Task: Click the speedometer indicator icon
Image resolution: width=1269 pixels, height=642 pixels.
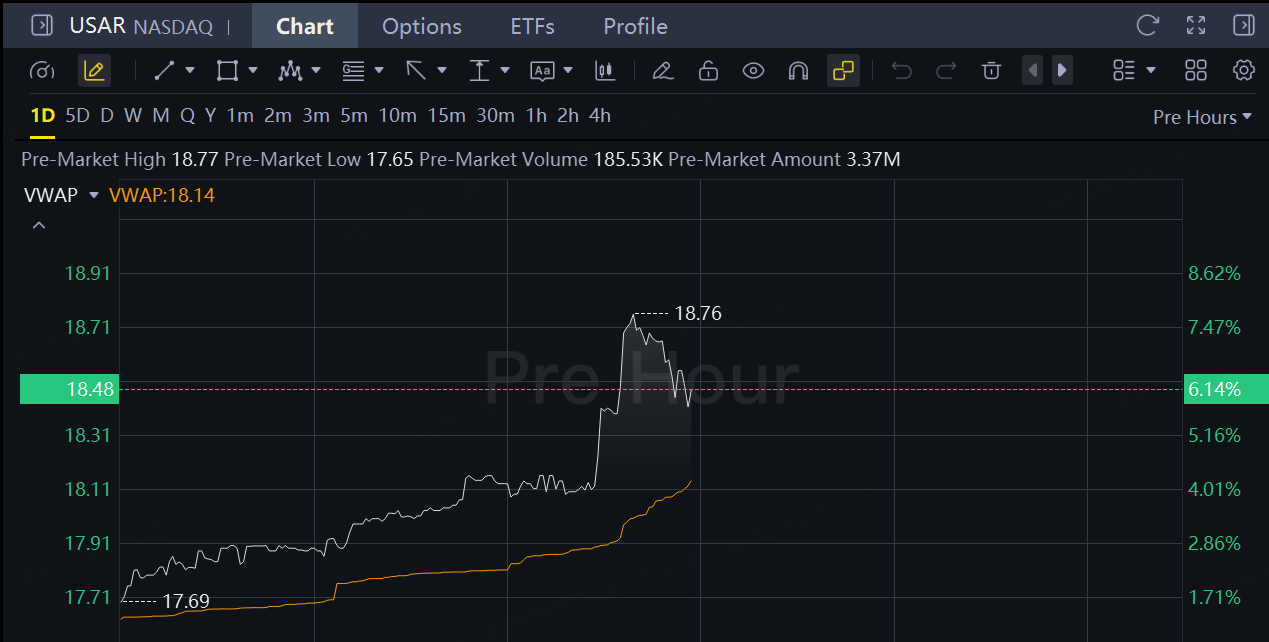Action: pos(41,70)
